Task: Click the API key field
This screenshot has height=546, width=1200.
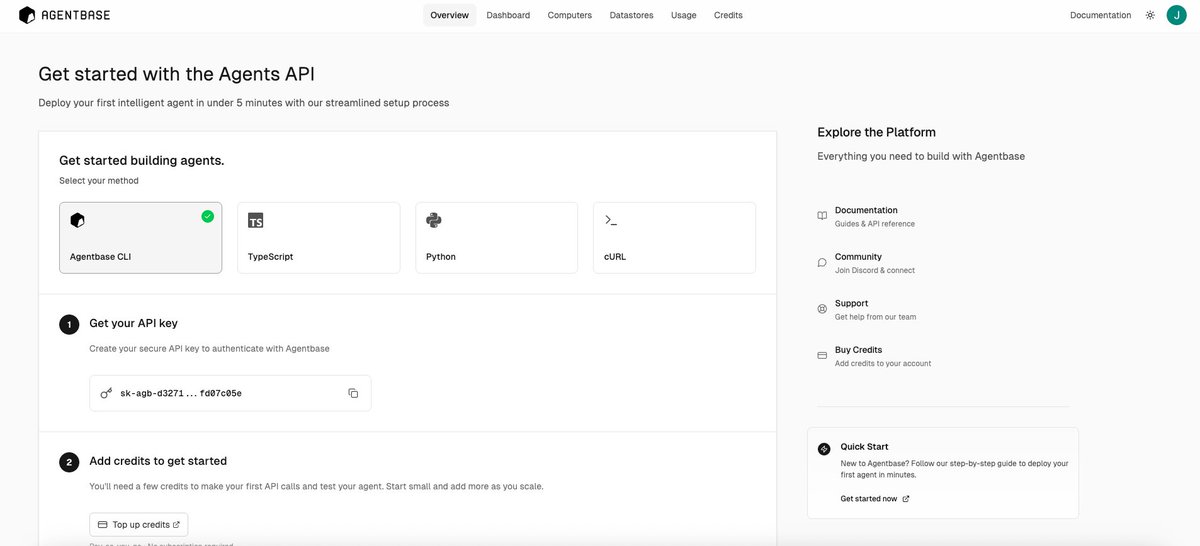Action: [x=230, y=393]
